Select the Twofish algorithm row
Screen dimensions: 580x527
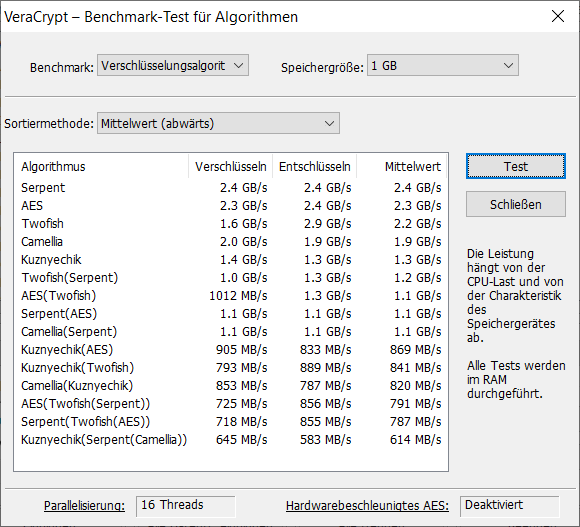(x=231, y=224)
